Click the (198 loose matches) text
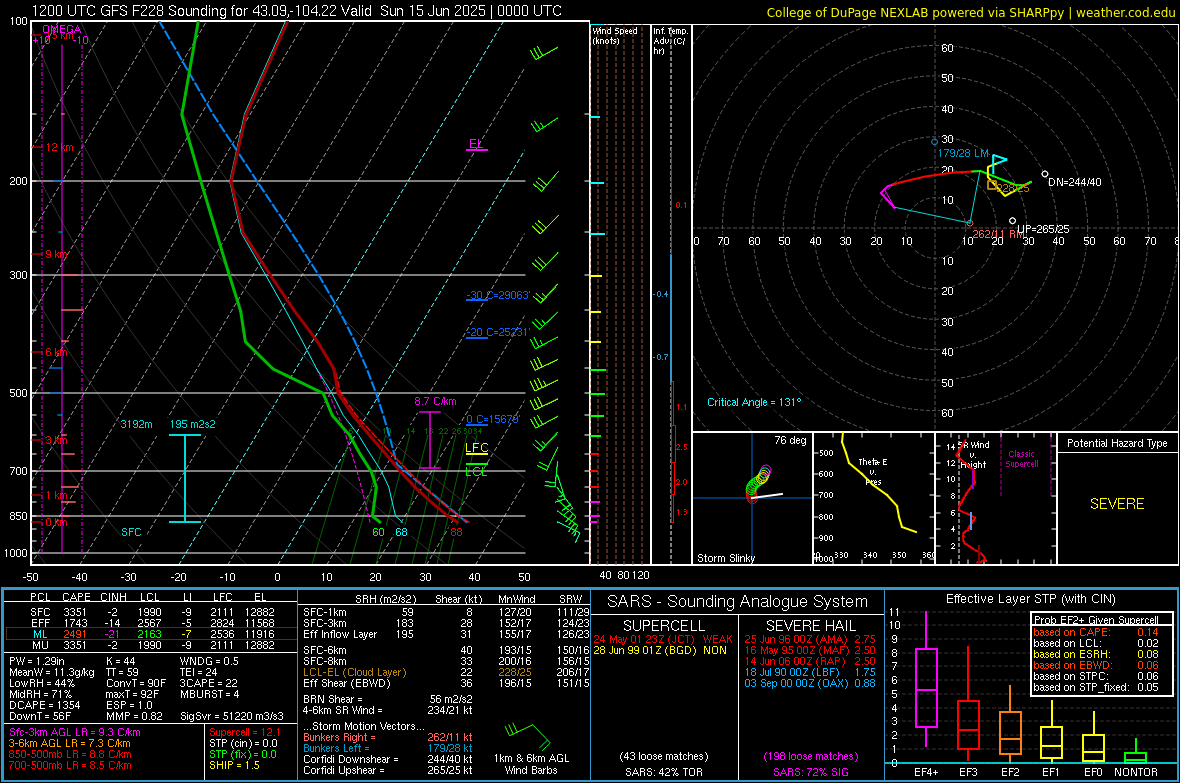The height and width of the screenshot is (783, 1180). point(810,756)
